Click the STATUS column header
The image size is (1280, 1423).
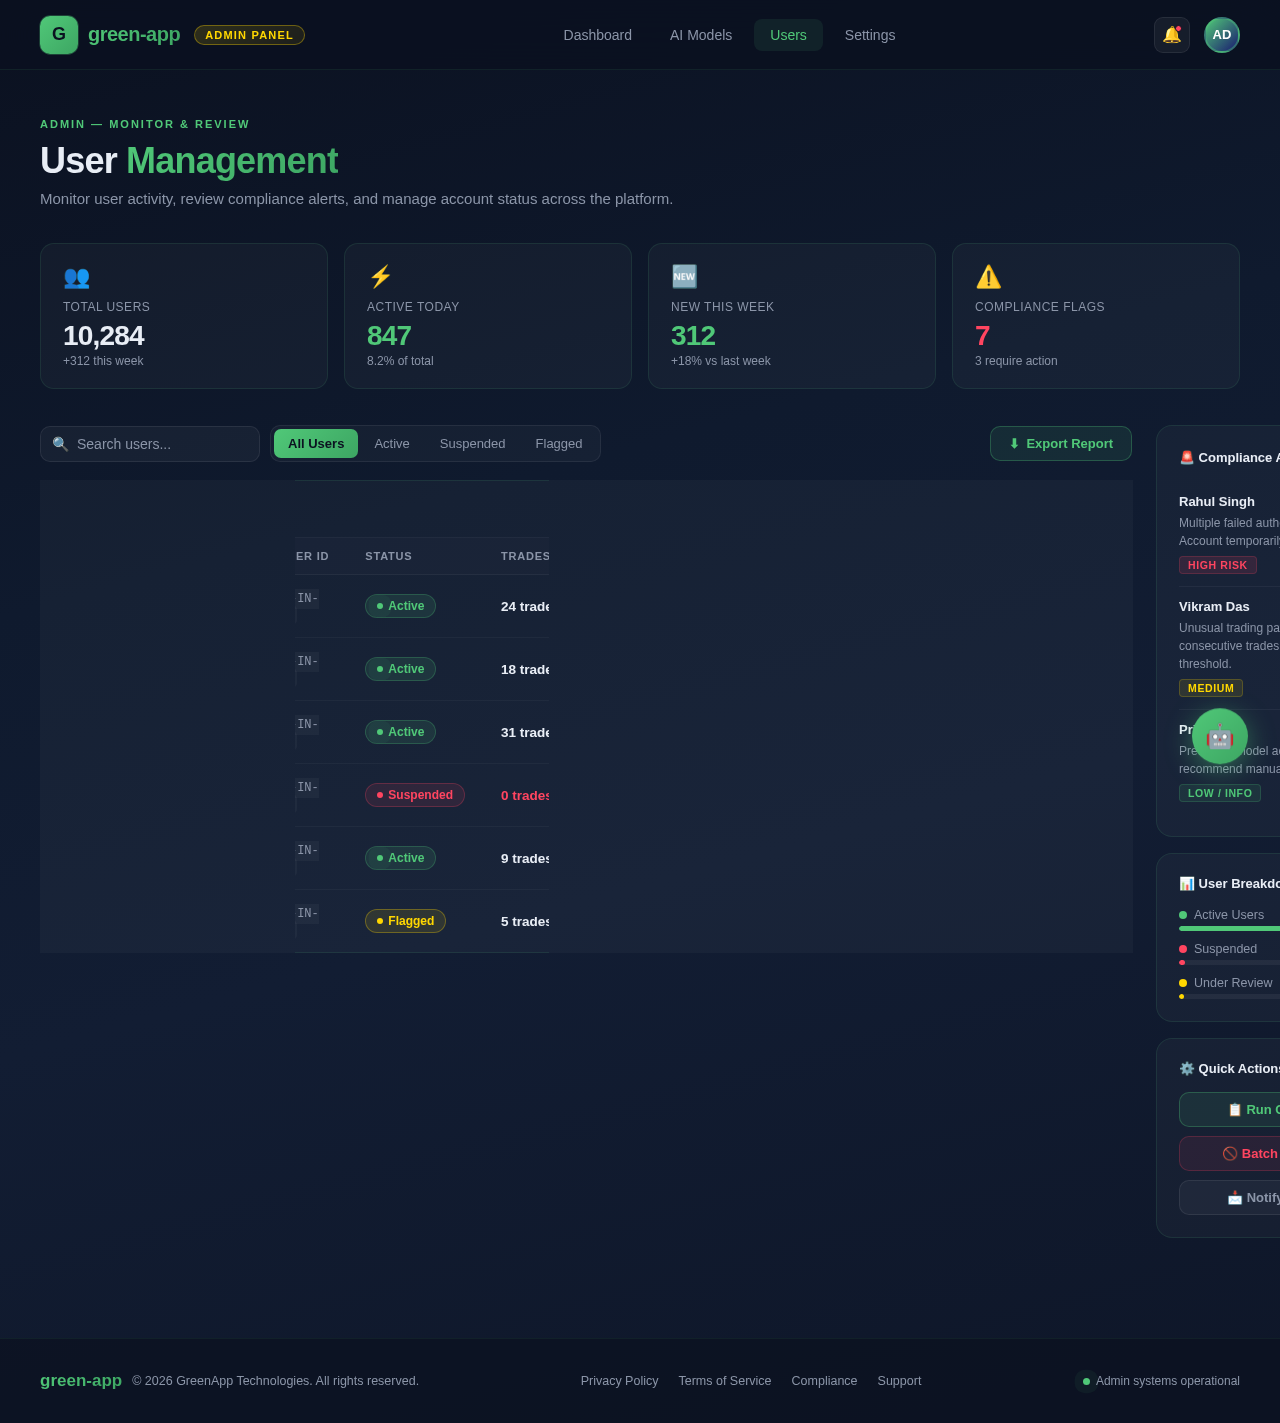(388, 556)
